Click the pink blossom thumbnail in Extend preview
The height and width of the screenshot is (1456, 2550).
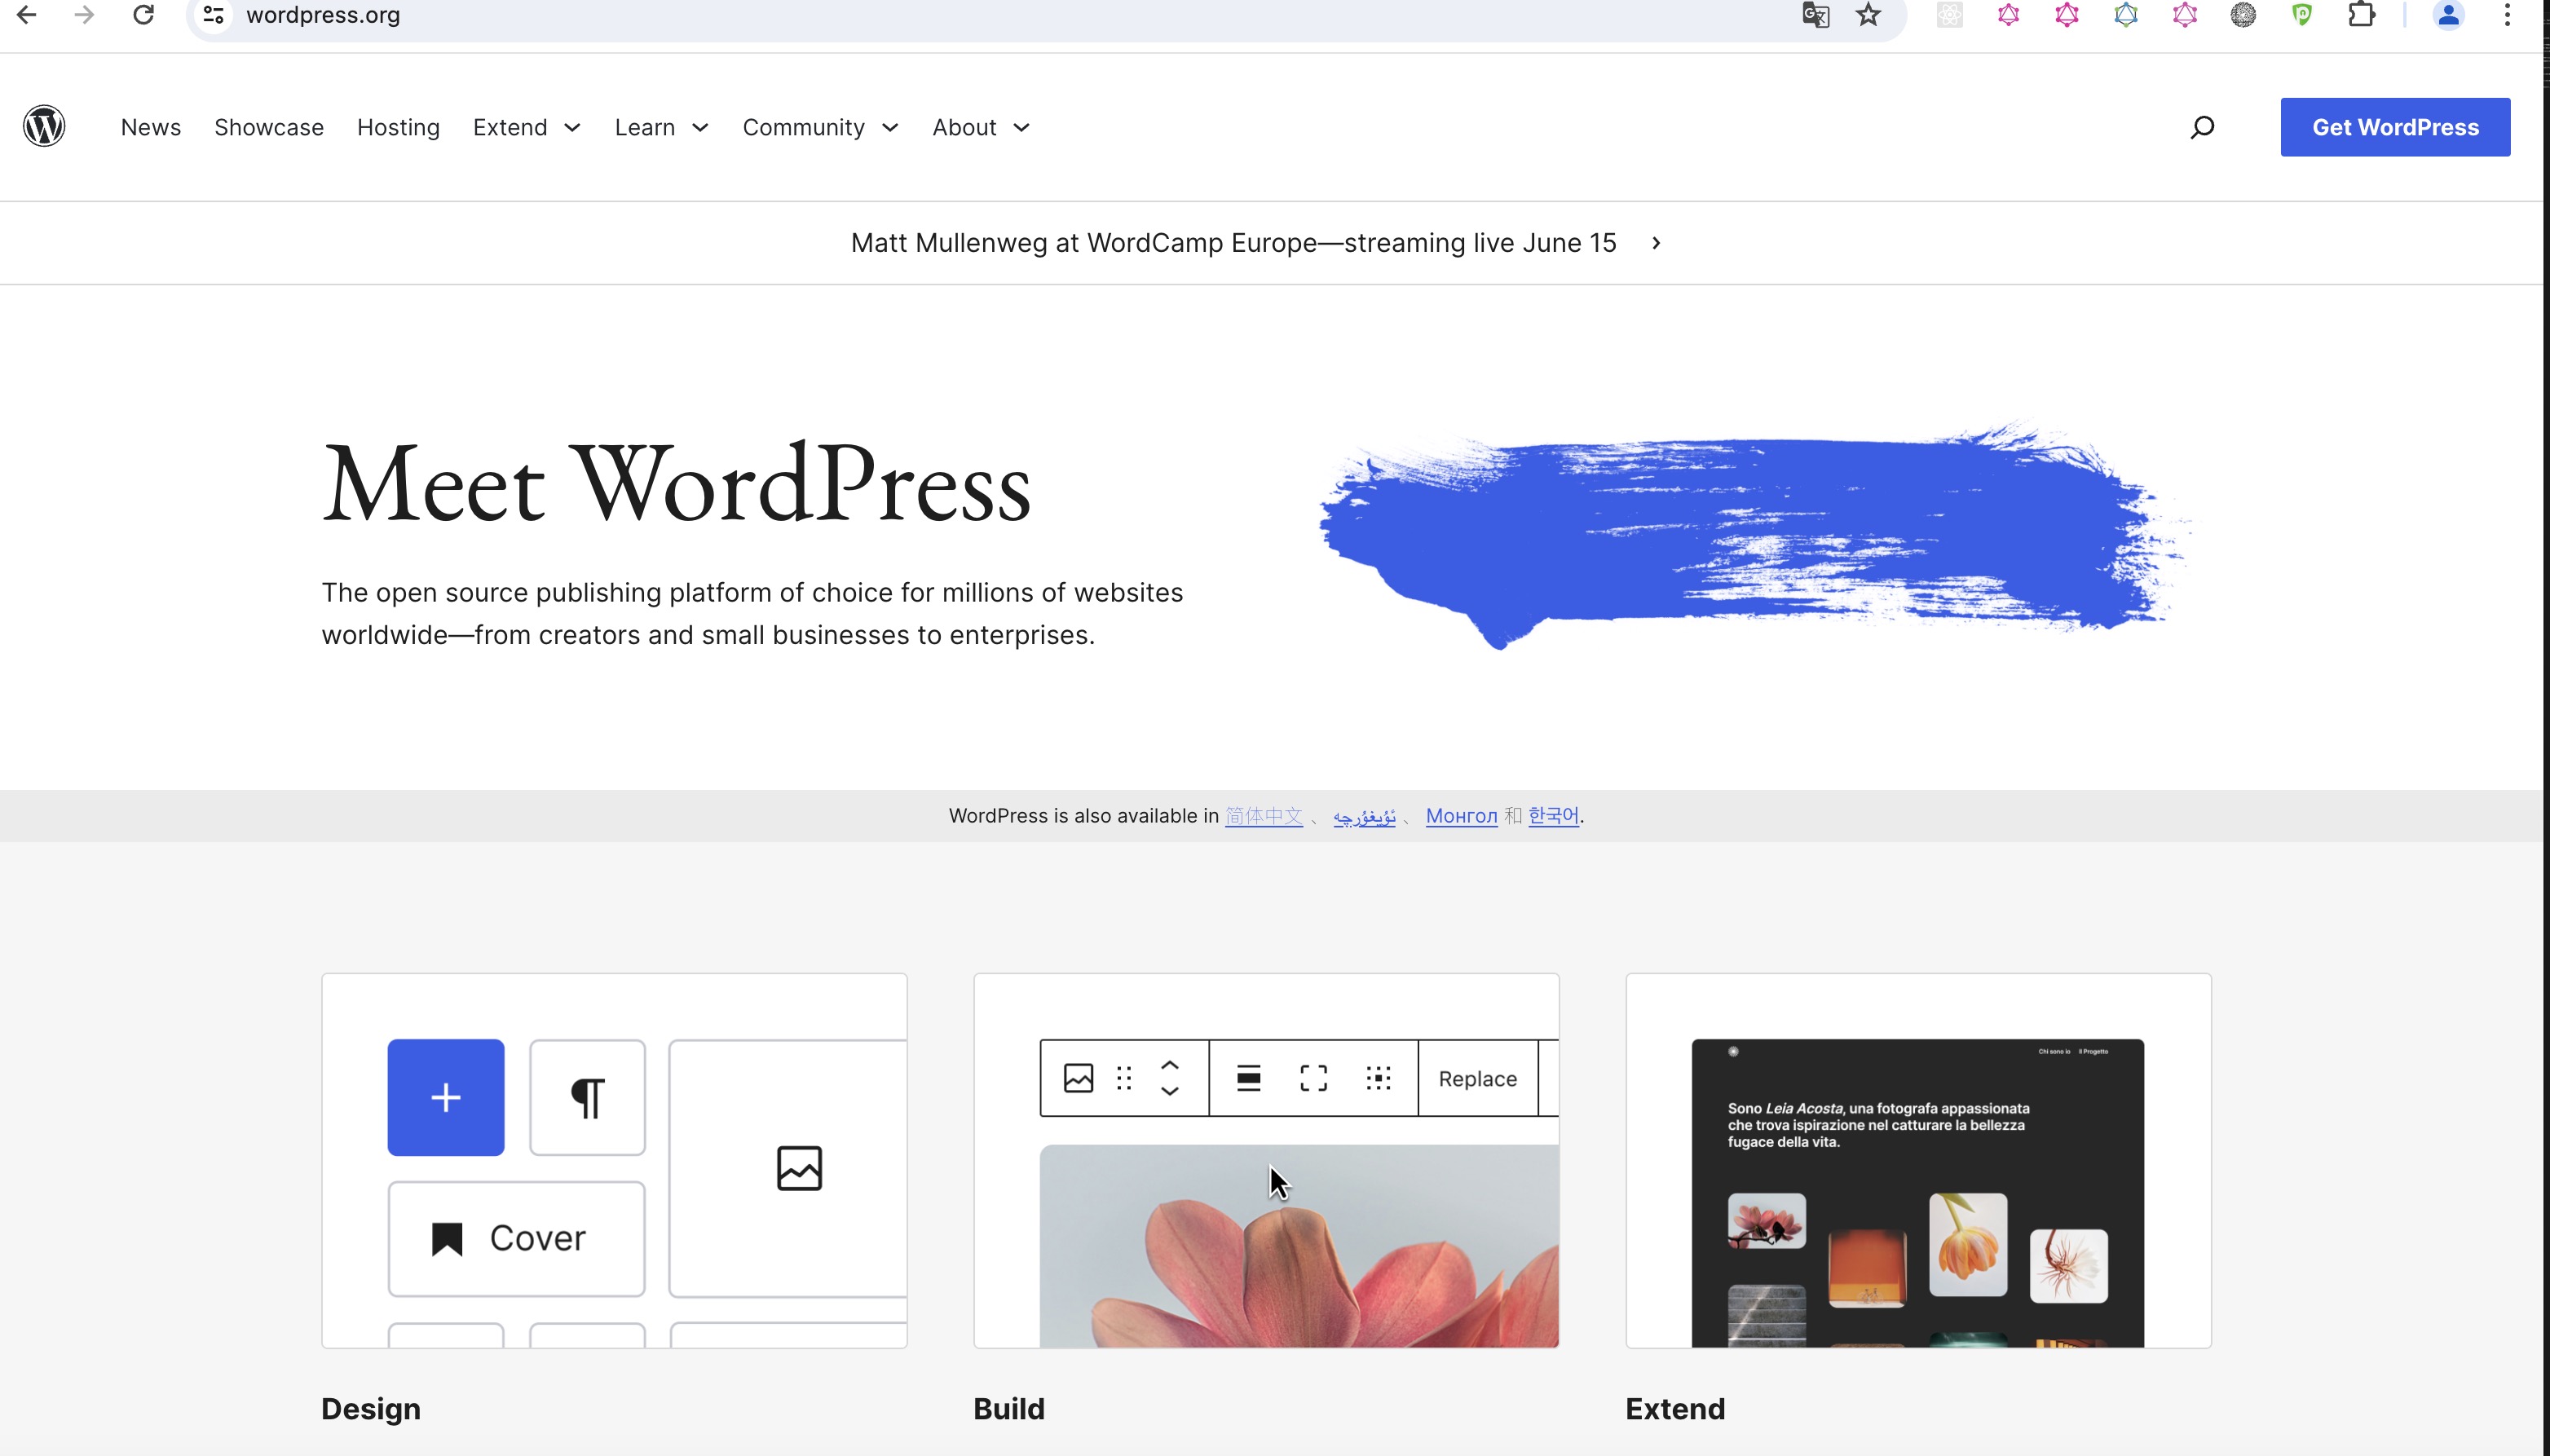click(x=1766, y=1220)
